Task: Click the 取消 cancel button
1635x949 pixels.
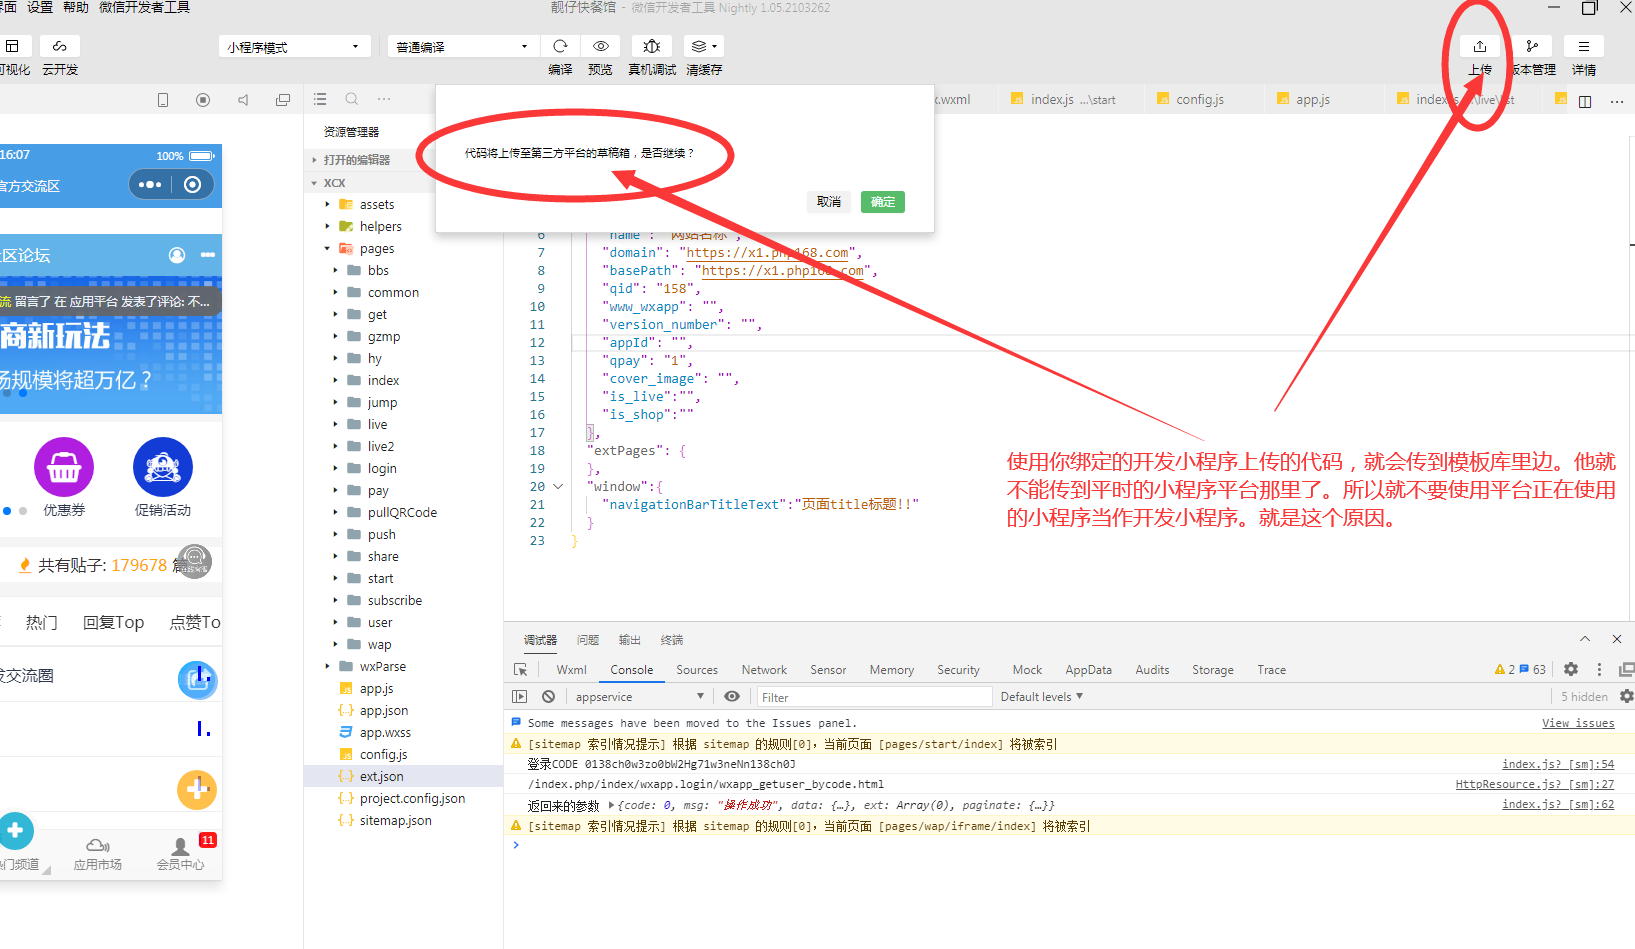Action: point(828,202)
